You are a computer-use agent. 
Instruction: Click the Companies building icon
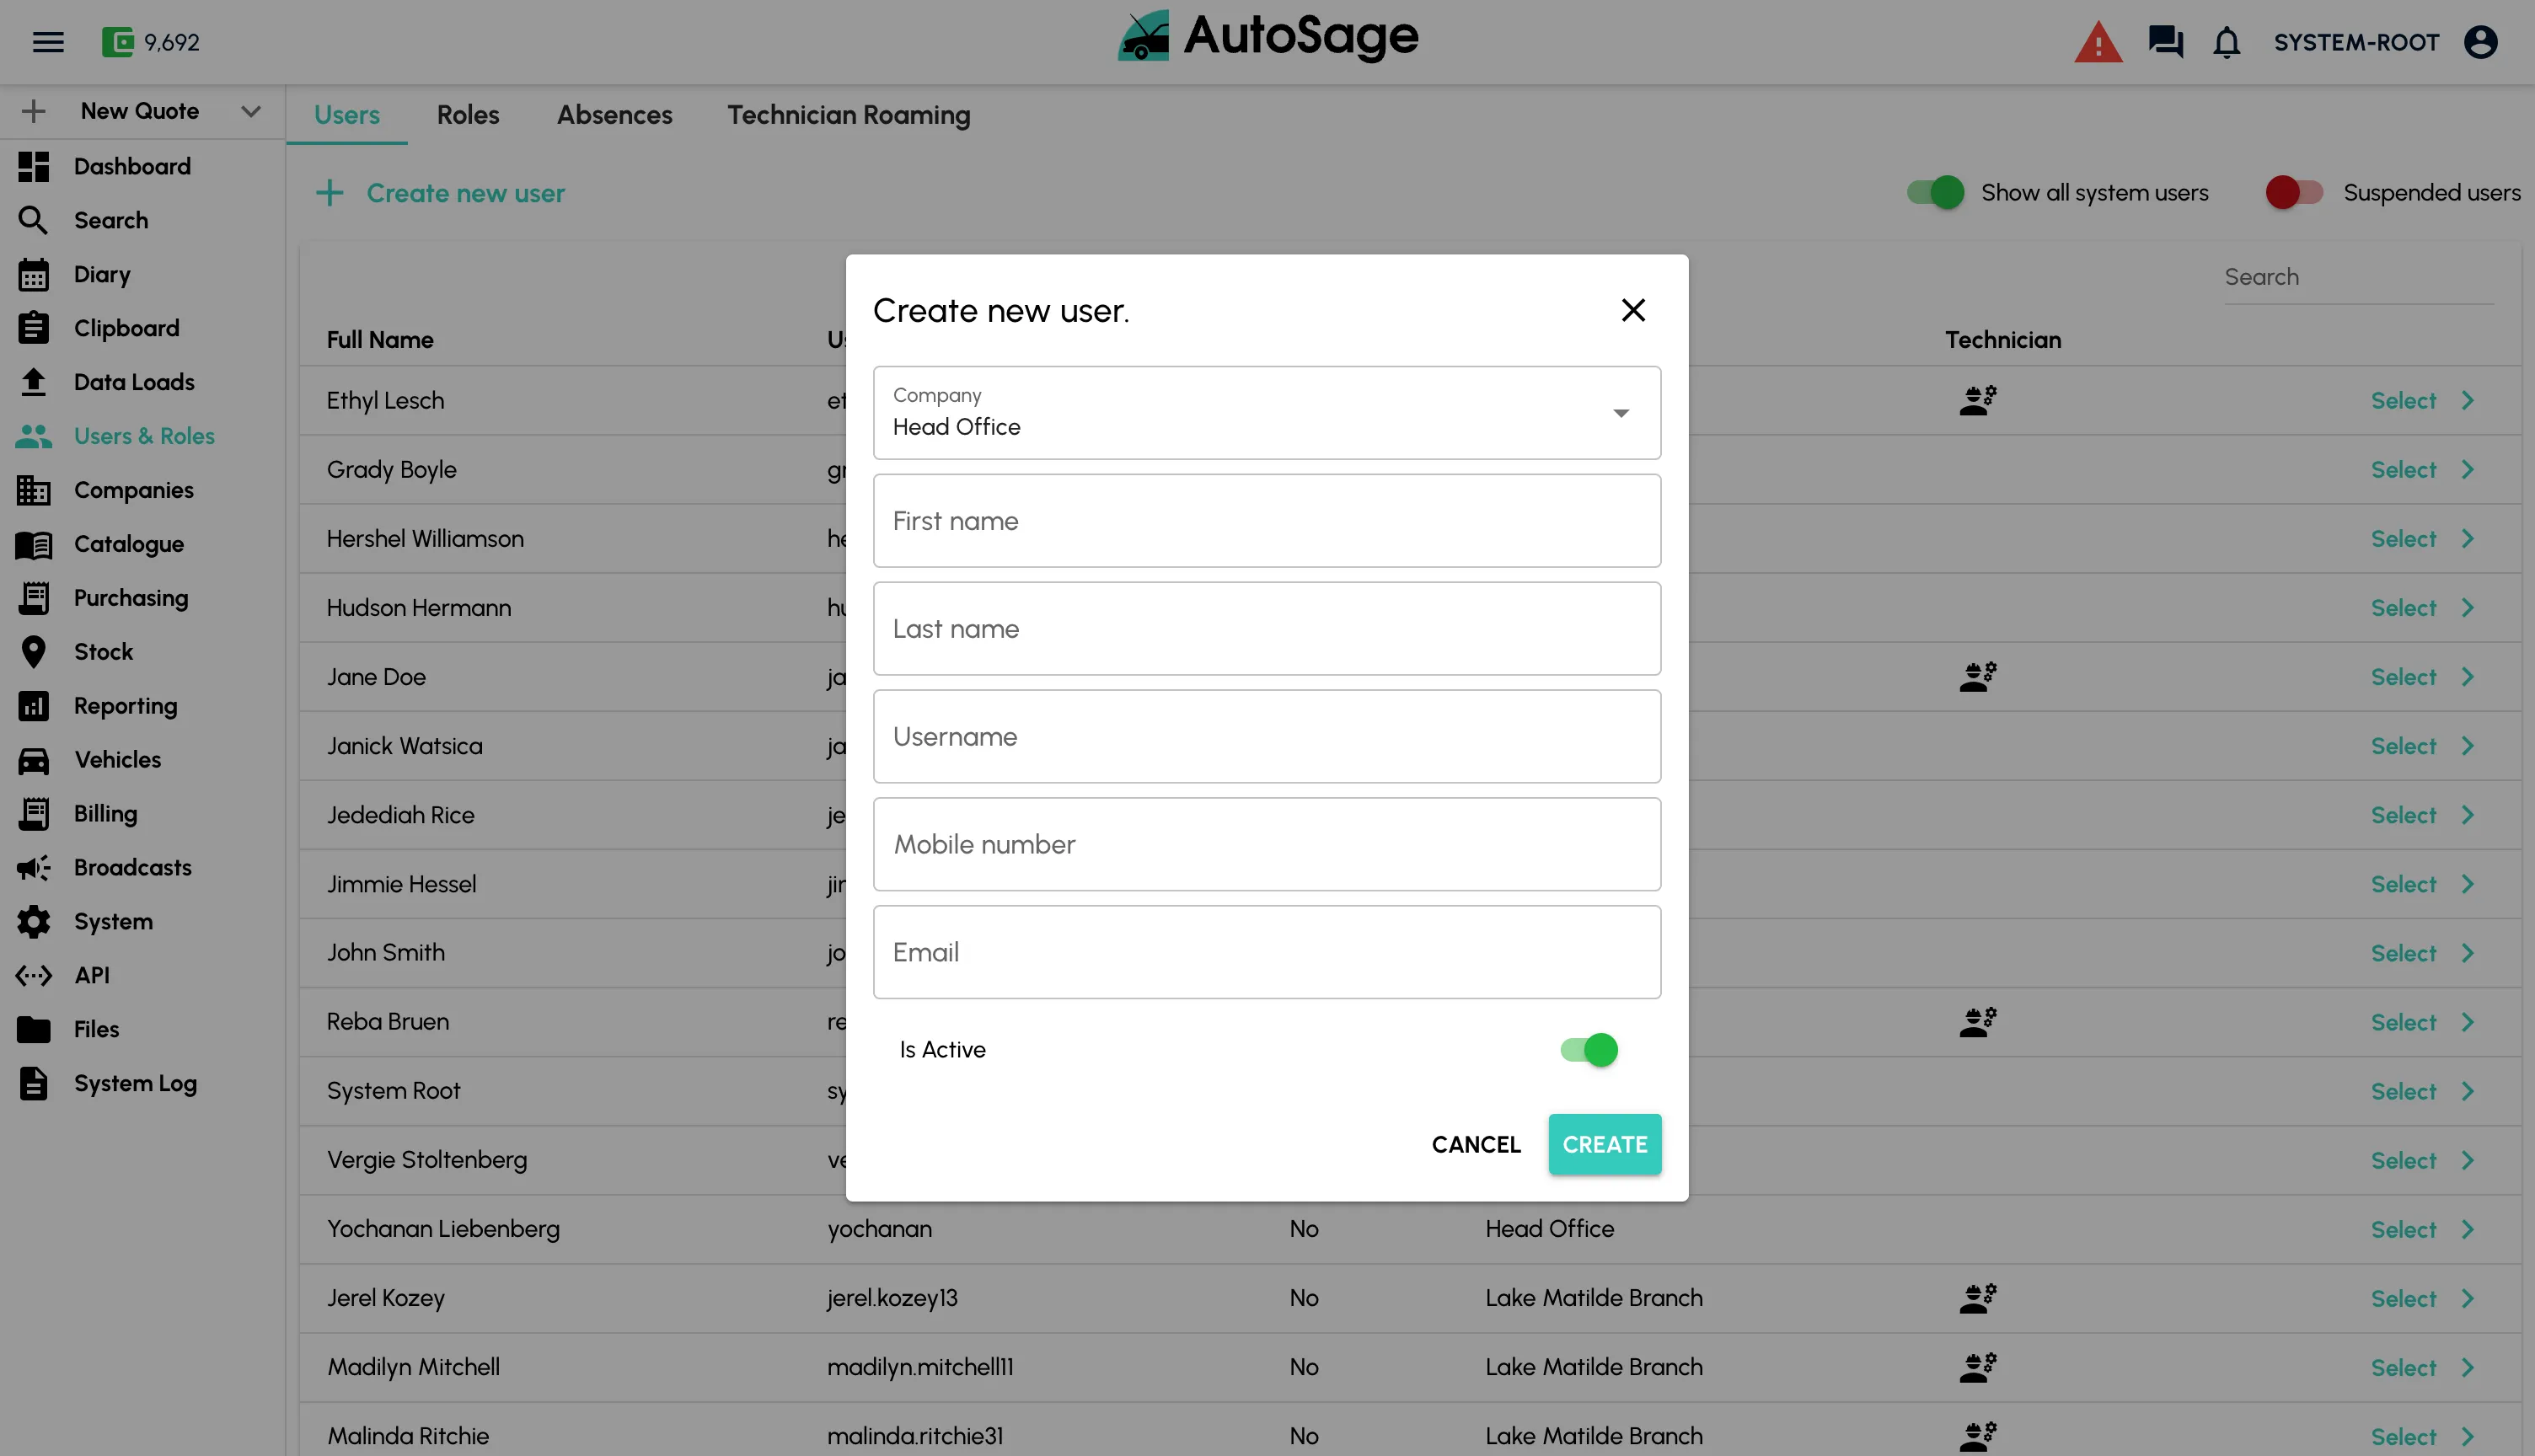(33, 490)
